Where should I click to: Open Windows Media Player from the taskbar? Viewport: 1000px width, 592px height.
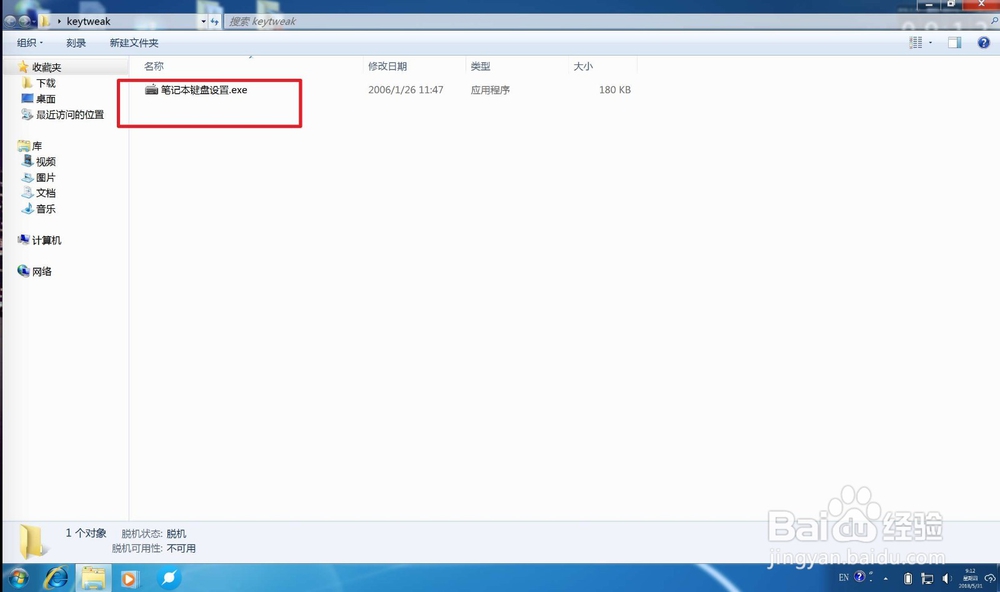tap(129, 578)
